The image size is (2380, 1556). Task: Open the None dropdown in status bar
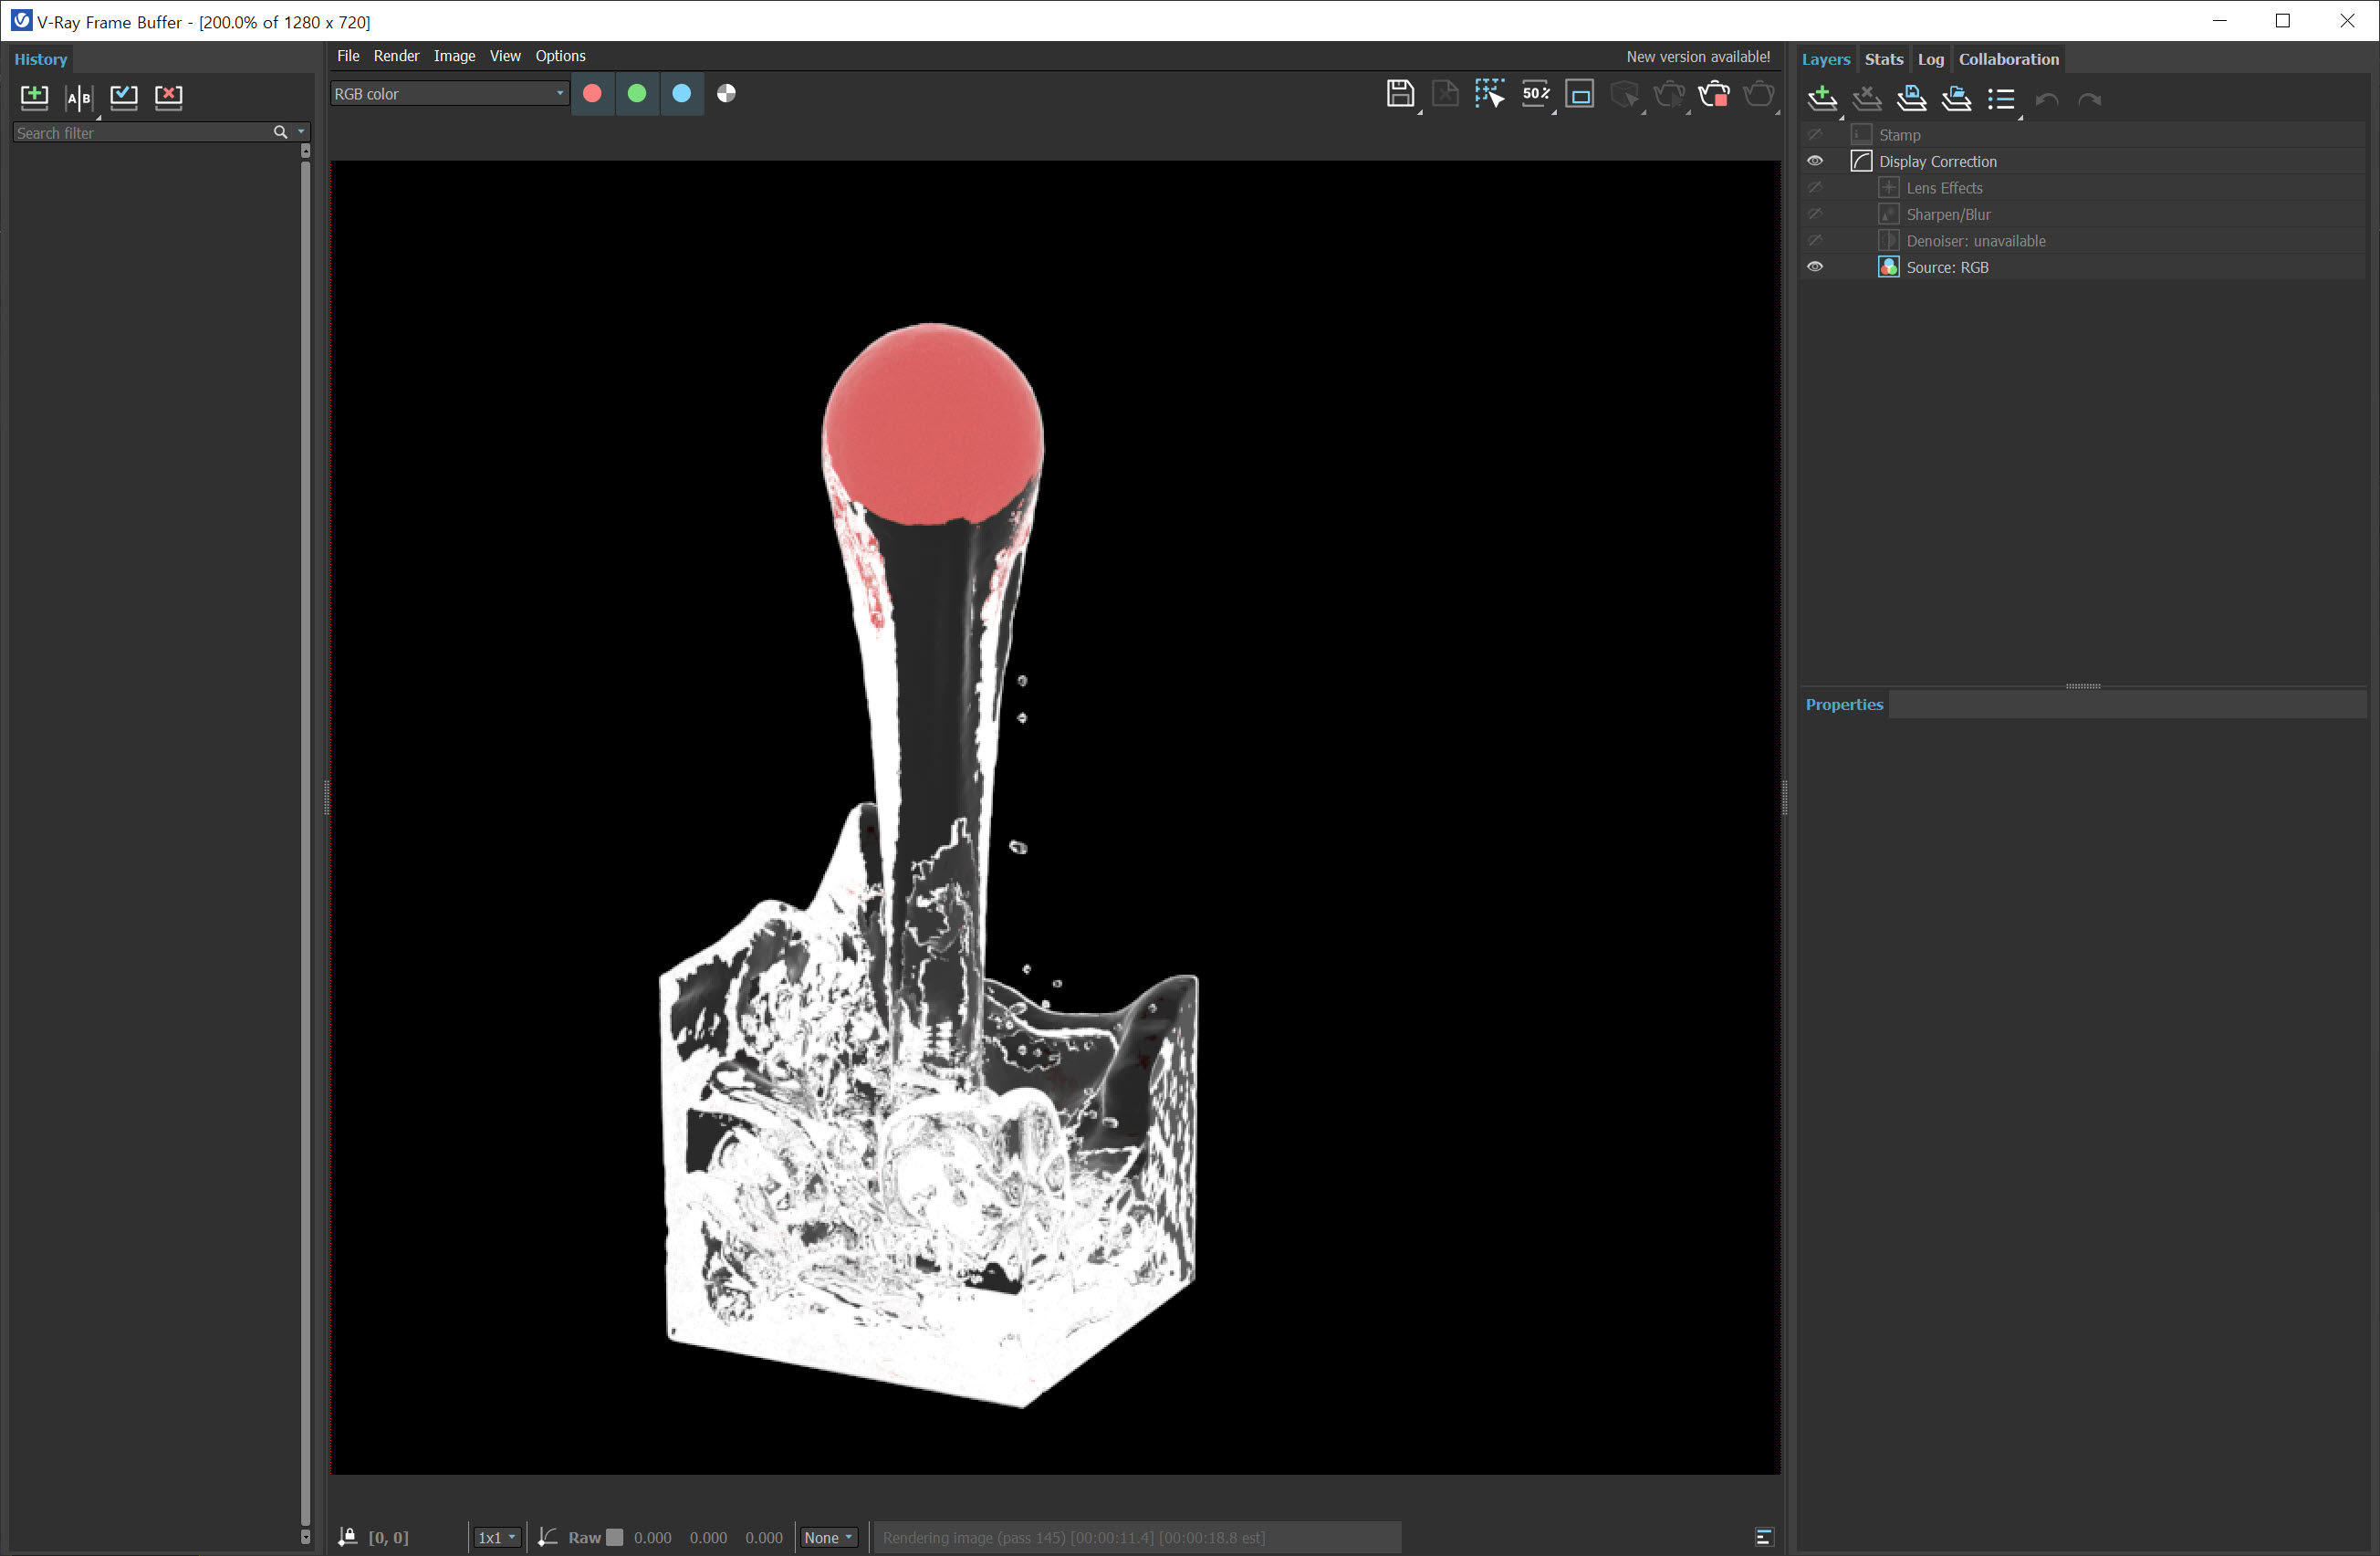click(x=828, y=1537)
